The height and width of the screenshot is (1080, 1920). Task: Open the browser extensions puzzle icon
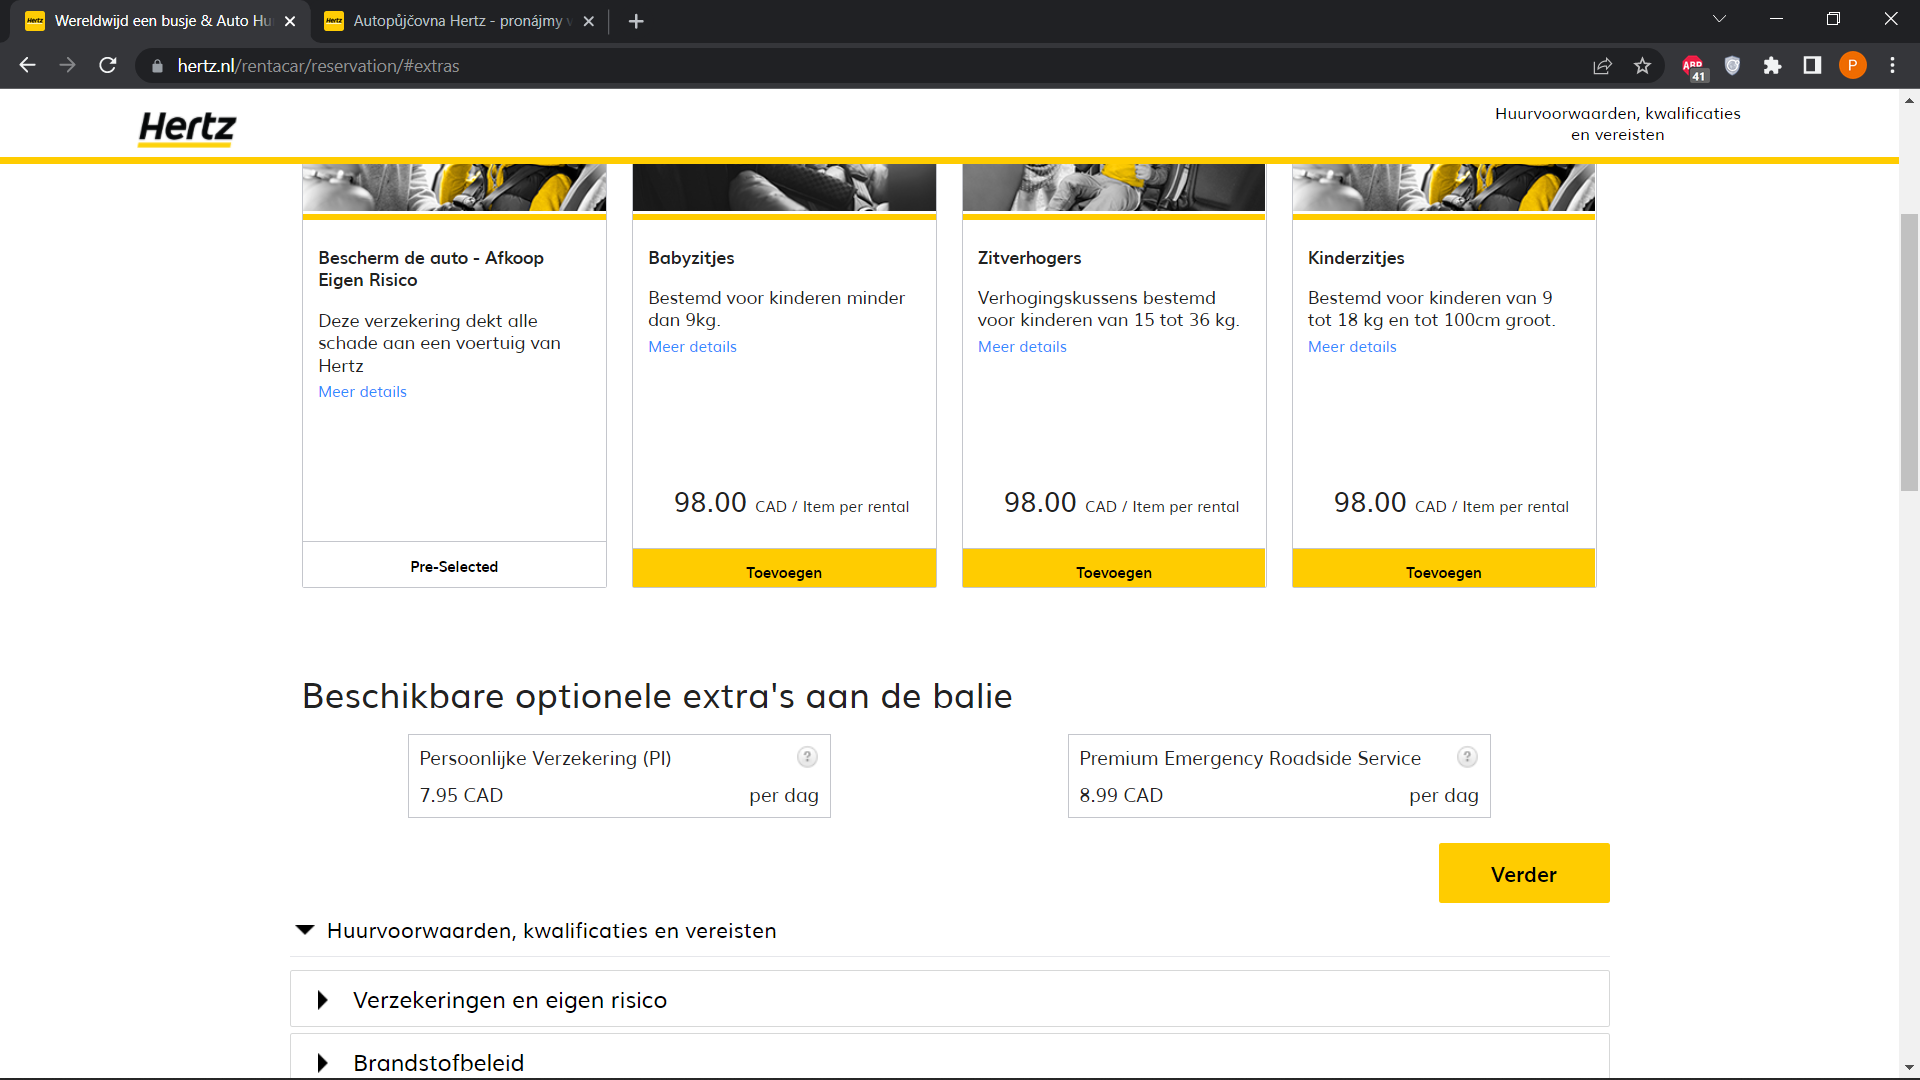tap(1772, 66)
